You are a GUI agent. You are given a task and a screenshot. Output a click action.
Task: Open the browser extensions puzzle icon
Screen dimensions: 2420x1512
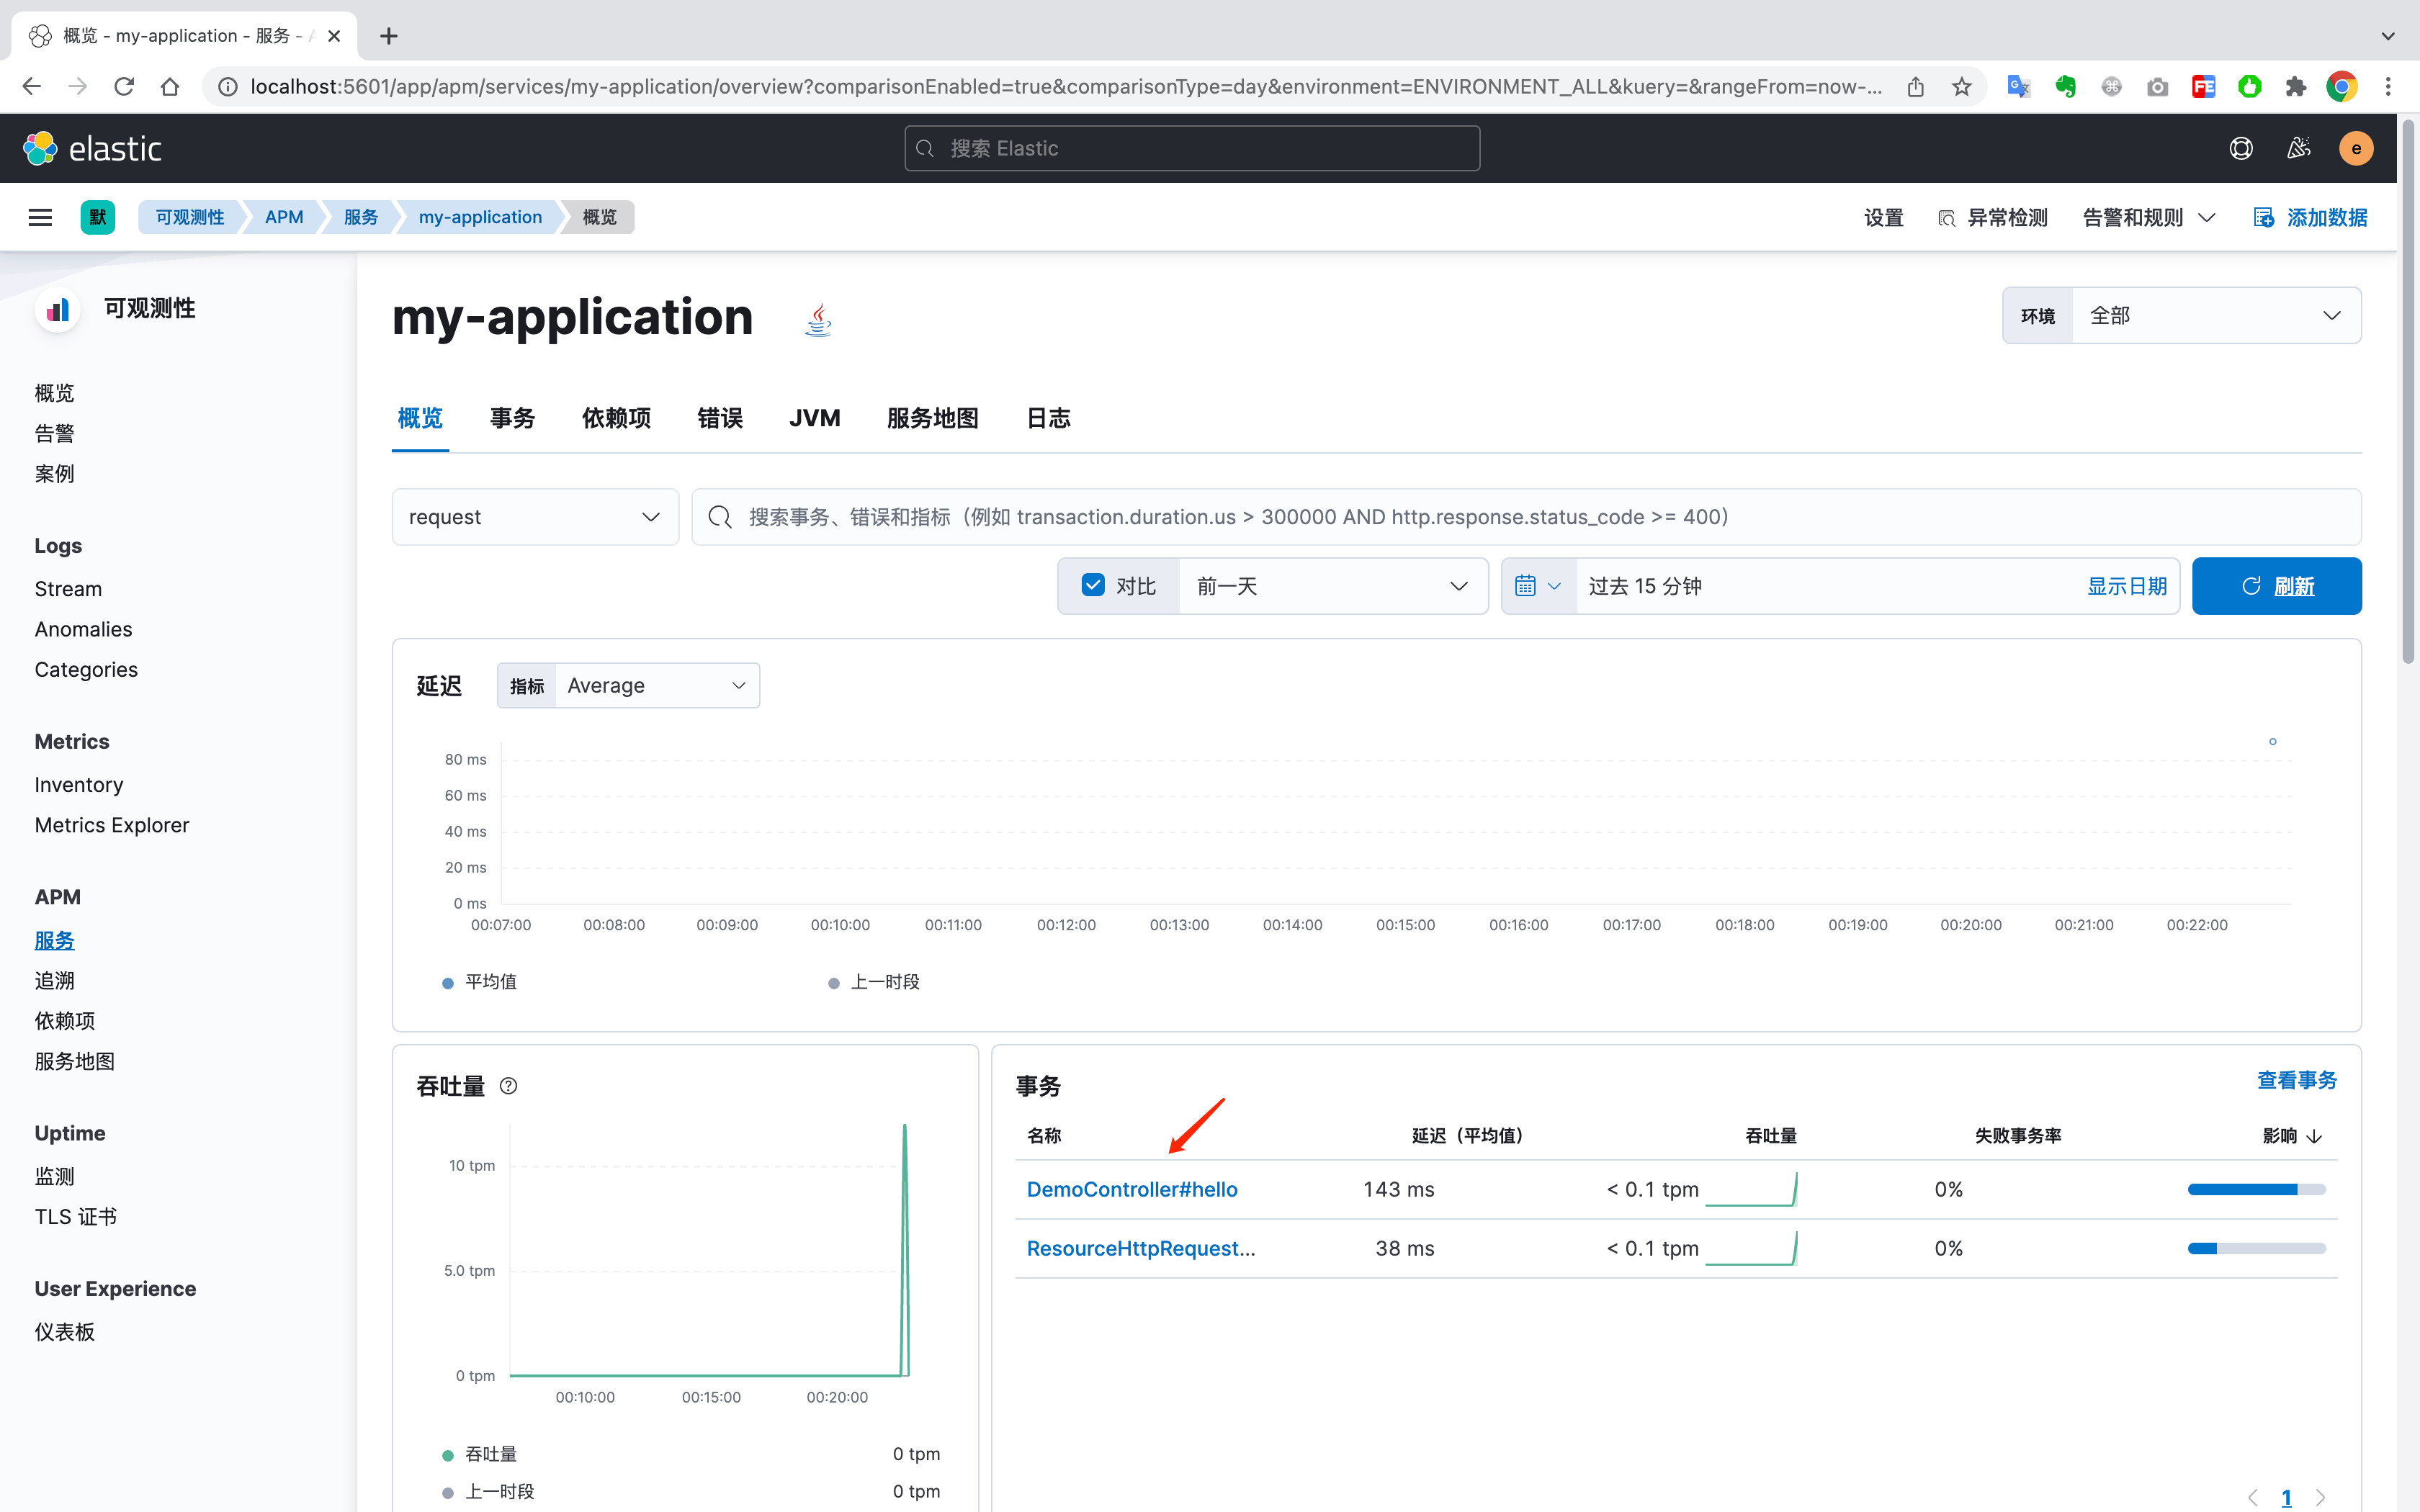tap(2295, 87)
